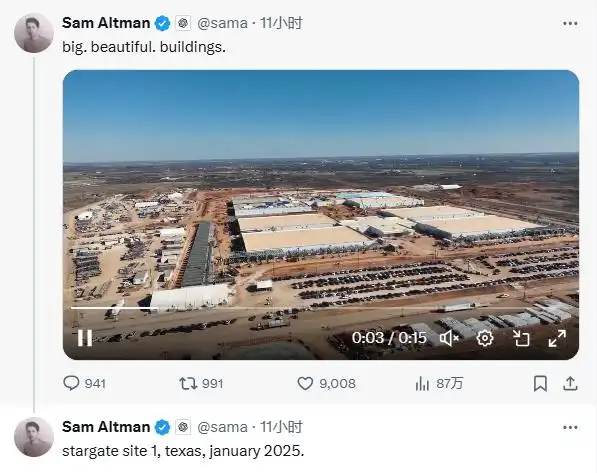Expand video to fullscreen
This screenshot has width=597, height=473.
[557, 338]
